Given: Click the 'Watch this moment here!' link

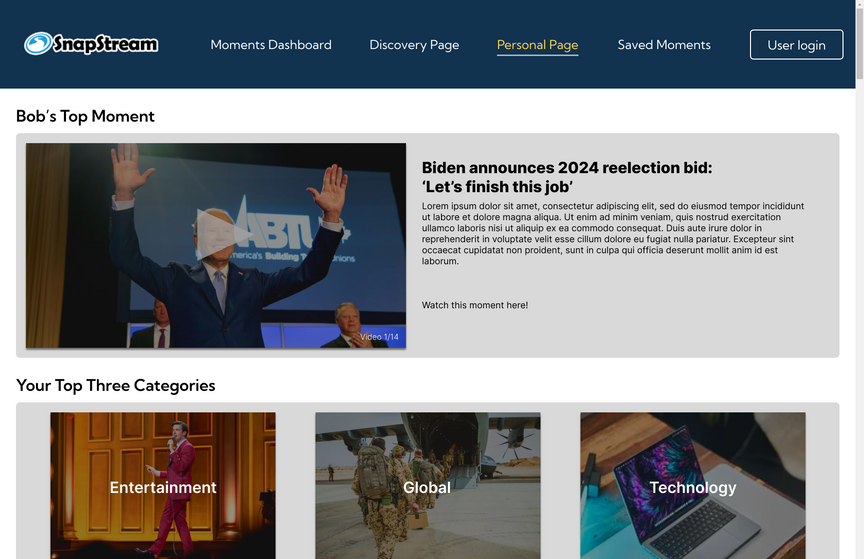Looking at the screenshot, I should click(474, 305).
